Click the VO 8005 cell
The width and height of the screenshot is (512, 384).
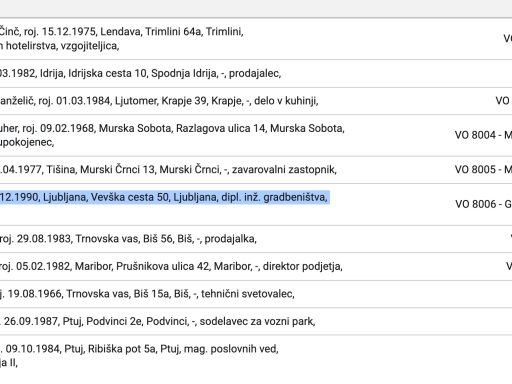[x=483, y=170]
